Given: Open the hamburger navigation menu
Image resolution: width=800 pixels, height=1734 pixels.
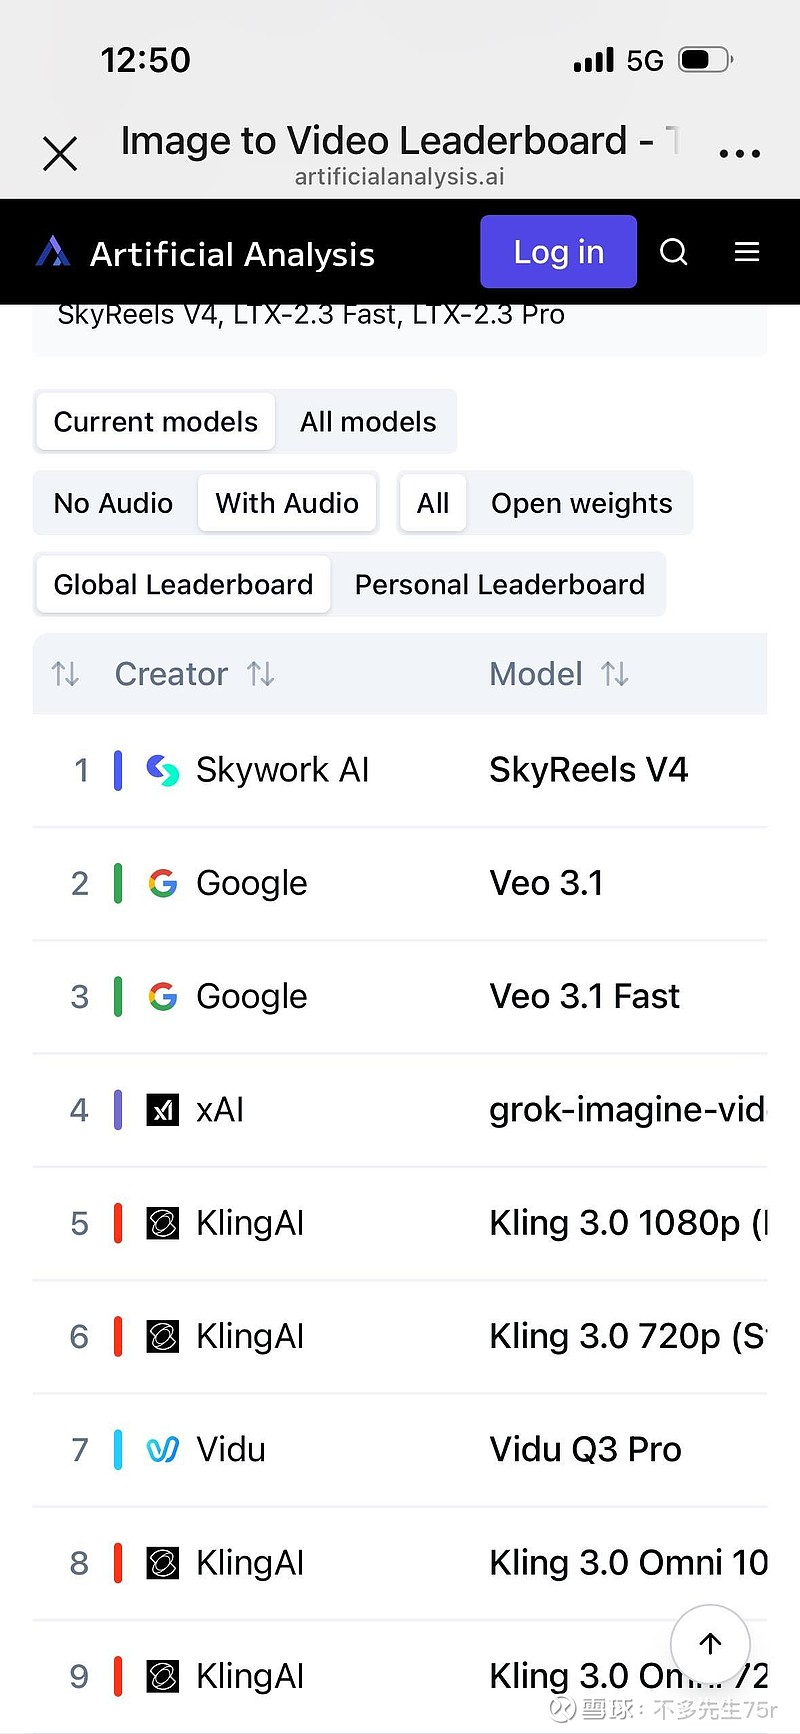Looking at the screenshot, I should [x=747, y=252].
